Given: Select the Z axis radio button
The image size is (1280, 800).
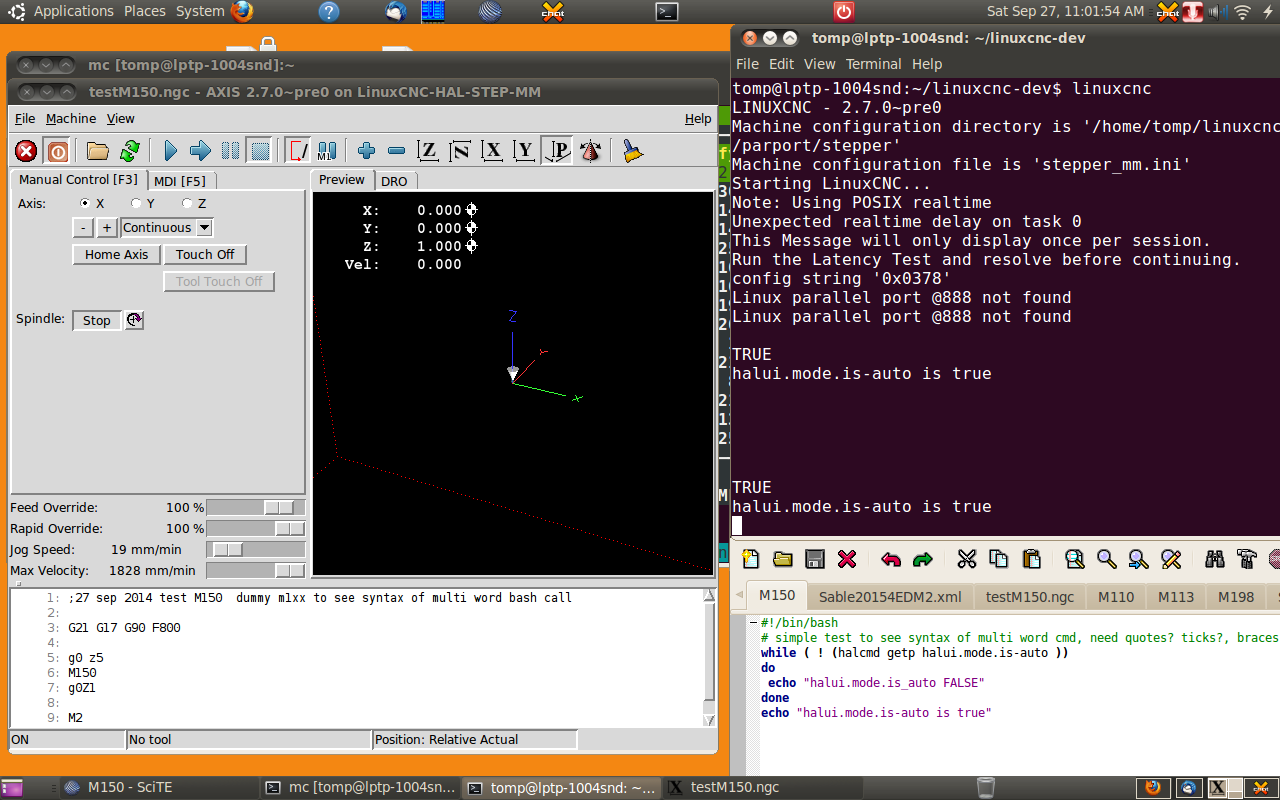Looking at the screenshot, I should point(187,203).
